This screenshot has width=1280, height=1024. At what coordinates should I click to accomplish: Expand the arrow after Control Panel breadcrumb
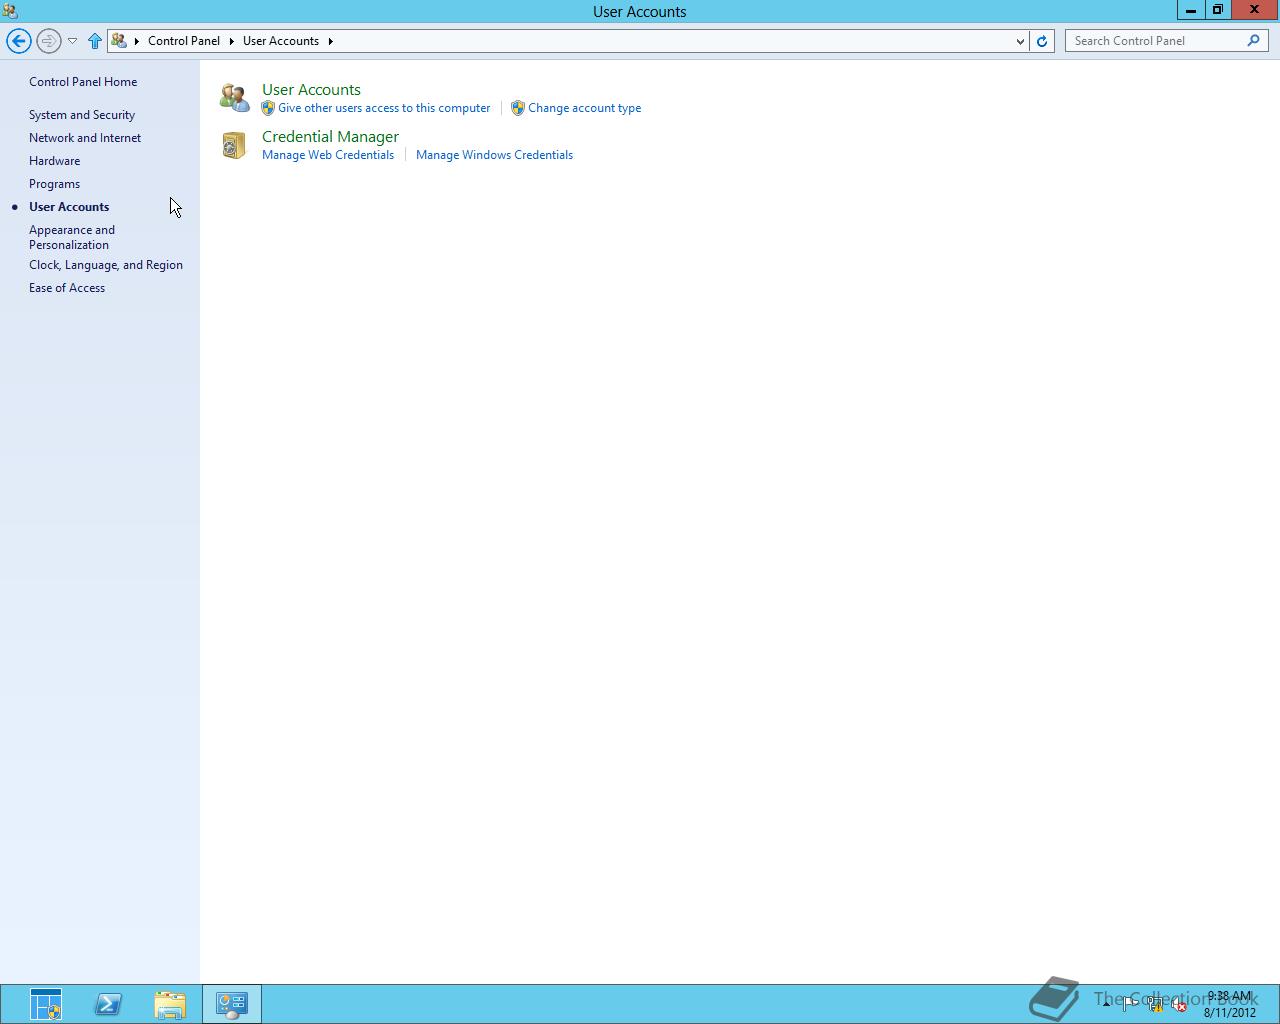pos(231,41)
